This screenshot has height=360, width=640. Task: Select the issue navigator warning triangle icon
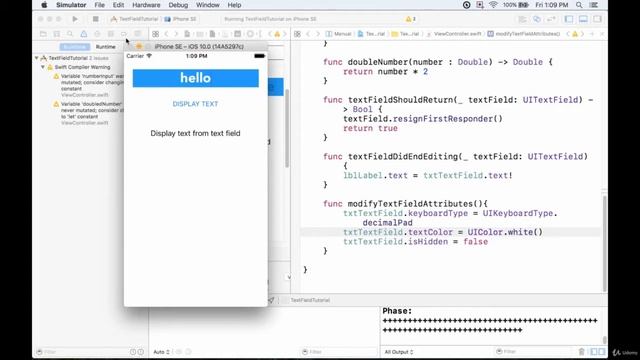coord(84,34)
